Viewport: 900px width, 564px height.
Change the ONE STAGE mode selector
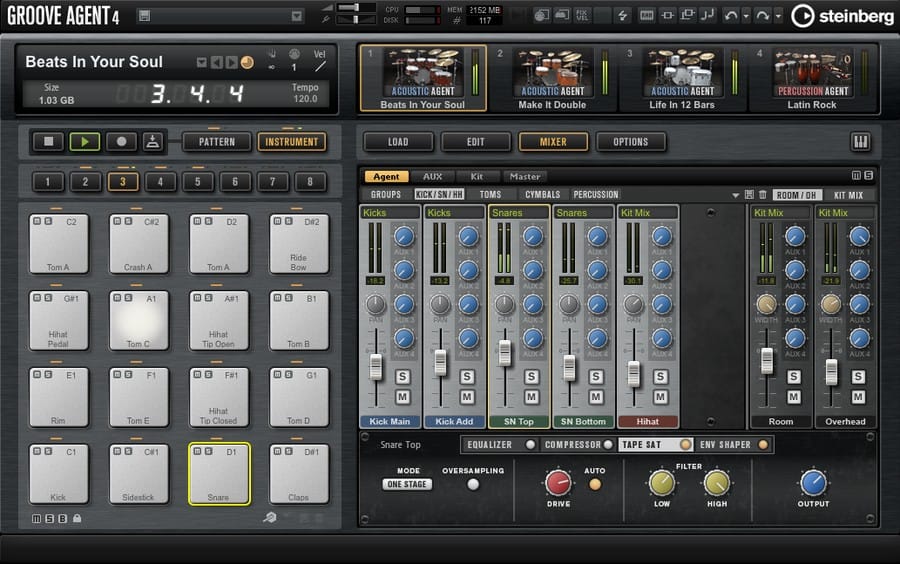click(x=407, y=484)
